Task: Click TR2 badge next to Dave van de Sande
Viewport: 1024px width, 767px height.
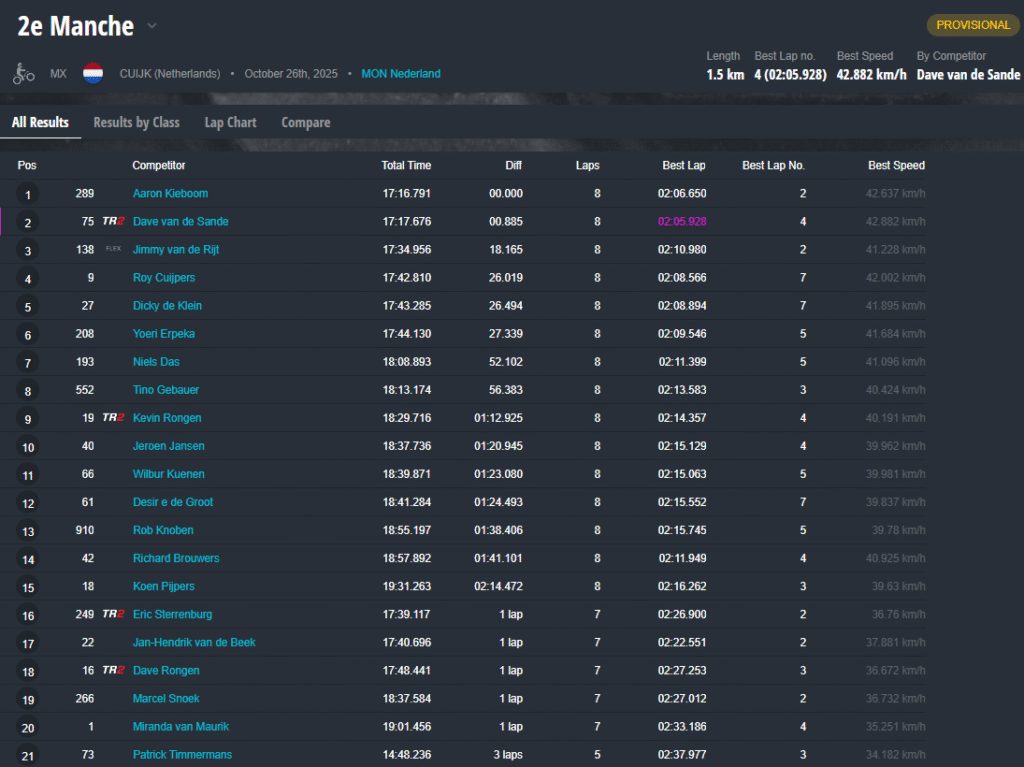Action: pyautogui.click(x=113, y=222)
